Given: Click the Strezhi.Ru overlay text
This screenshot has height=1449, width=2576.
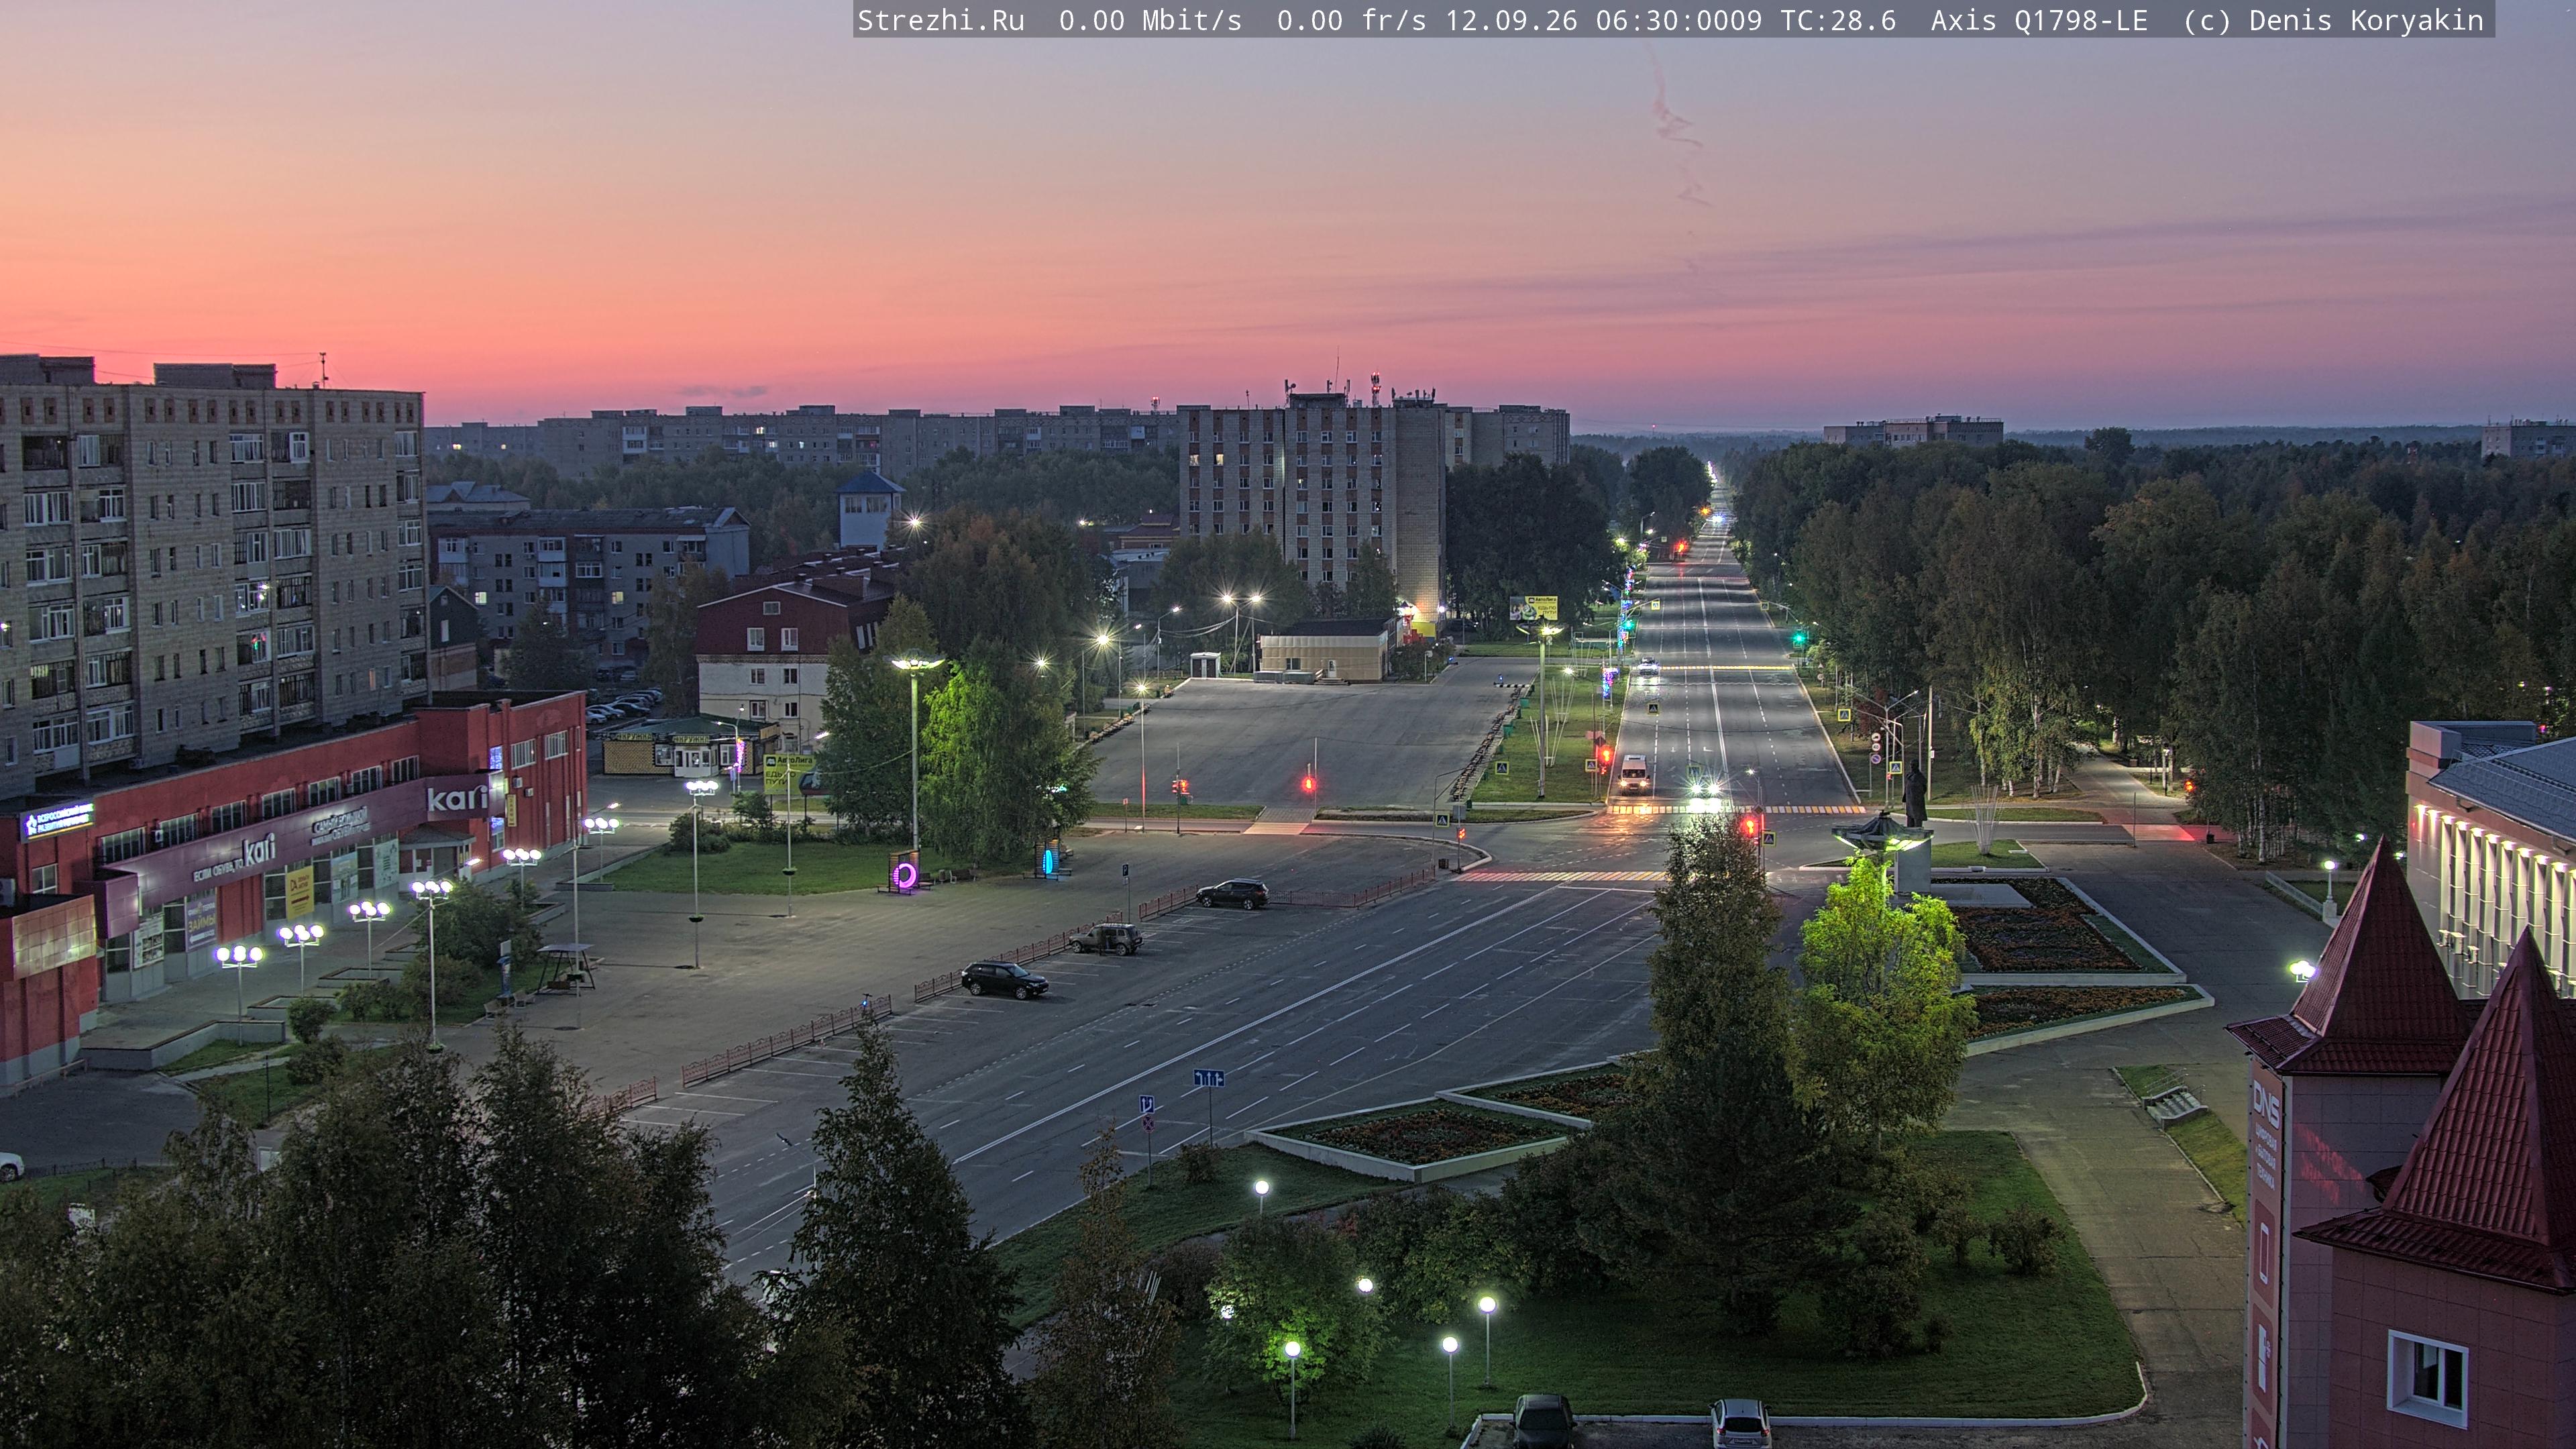Looking at the screenshot, I should click(941, 20).
